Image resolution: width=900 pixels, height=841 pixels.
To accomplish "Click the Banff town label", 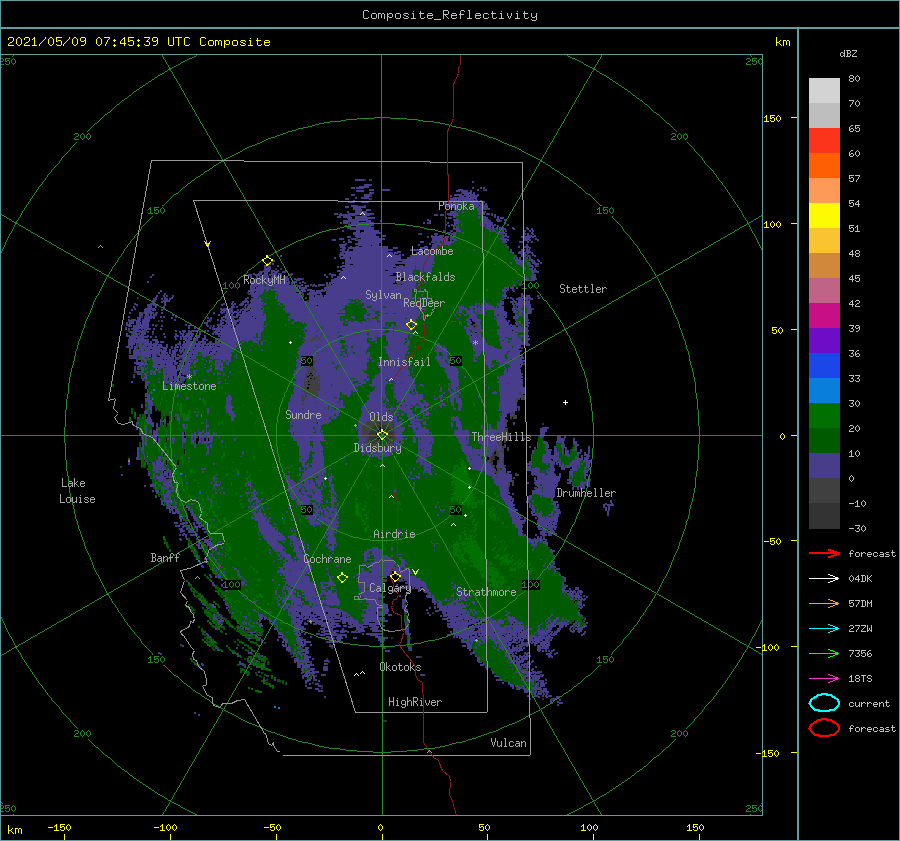I will click(x=165, y=557).
